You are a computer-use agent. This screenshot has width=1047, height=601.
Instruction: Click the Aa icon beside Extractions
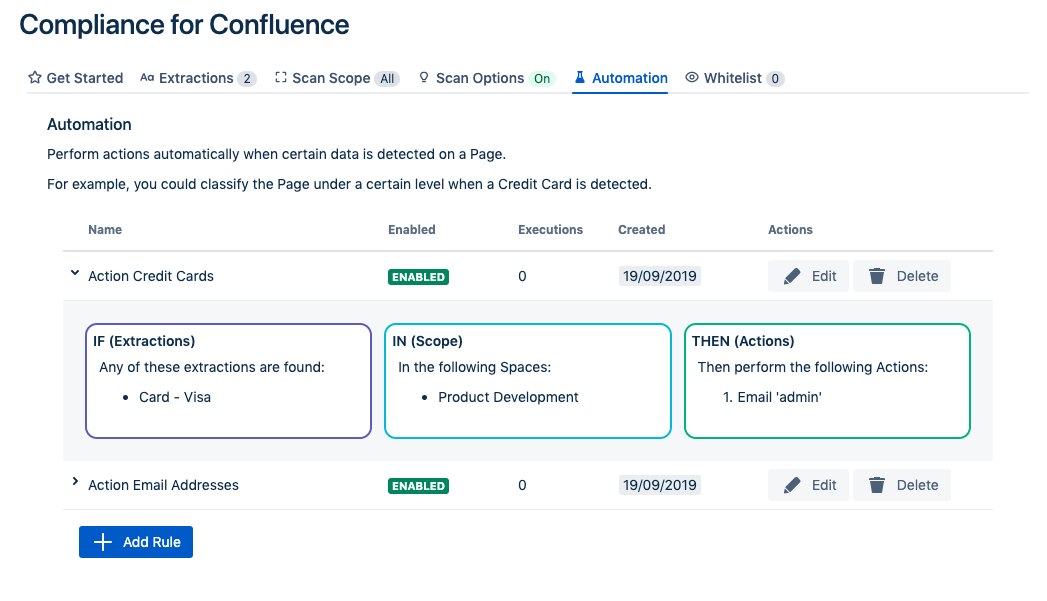147,78
